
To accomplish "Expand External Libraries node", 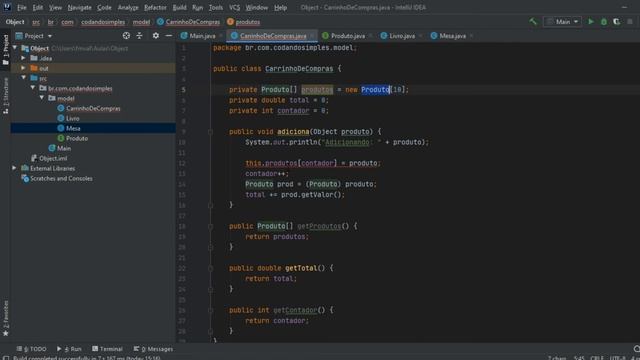I will (14, 168).
